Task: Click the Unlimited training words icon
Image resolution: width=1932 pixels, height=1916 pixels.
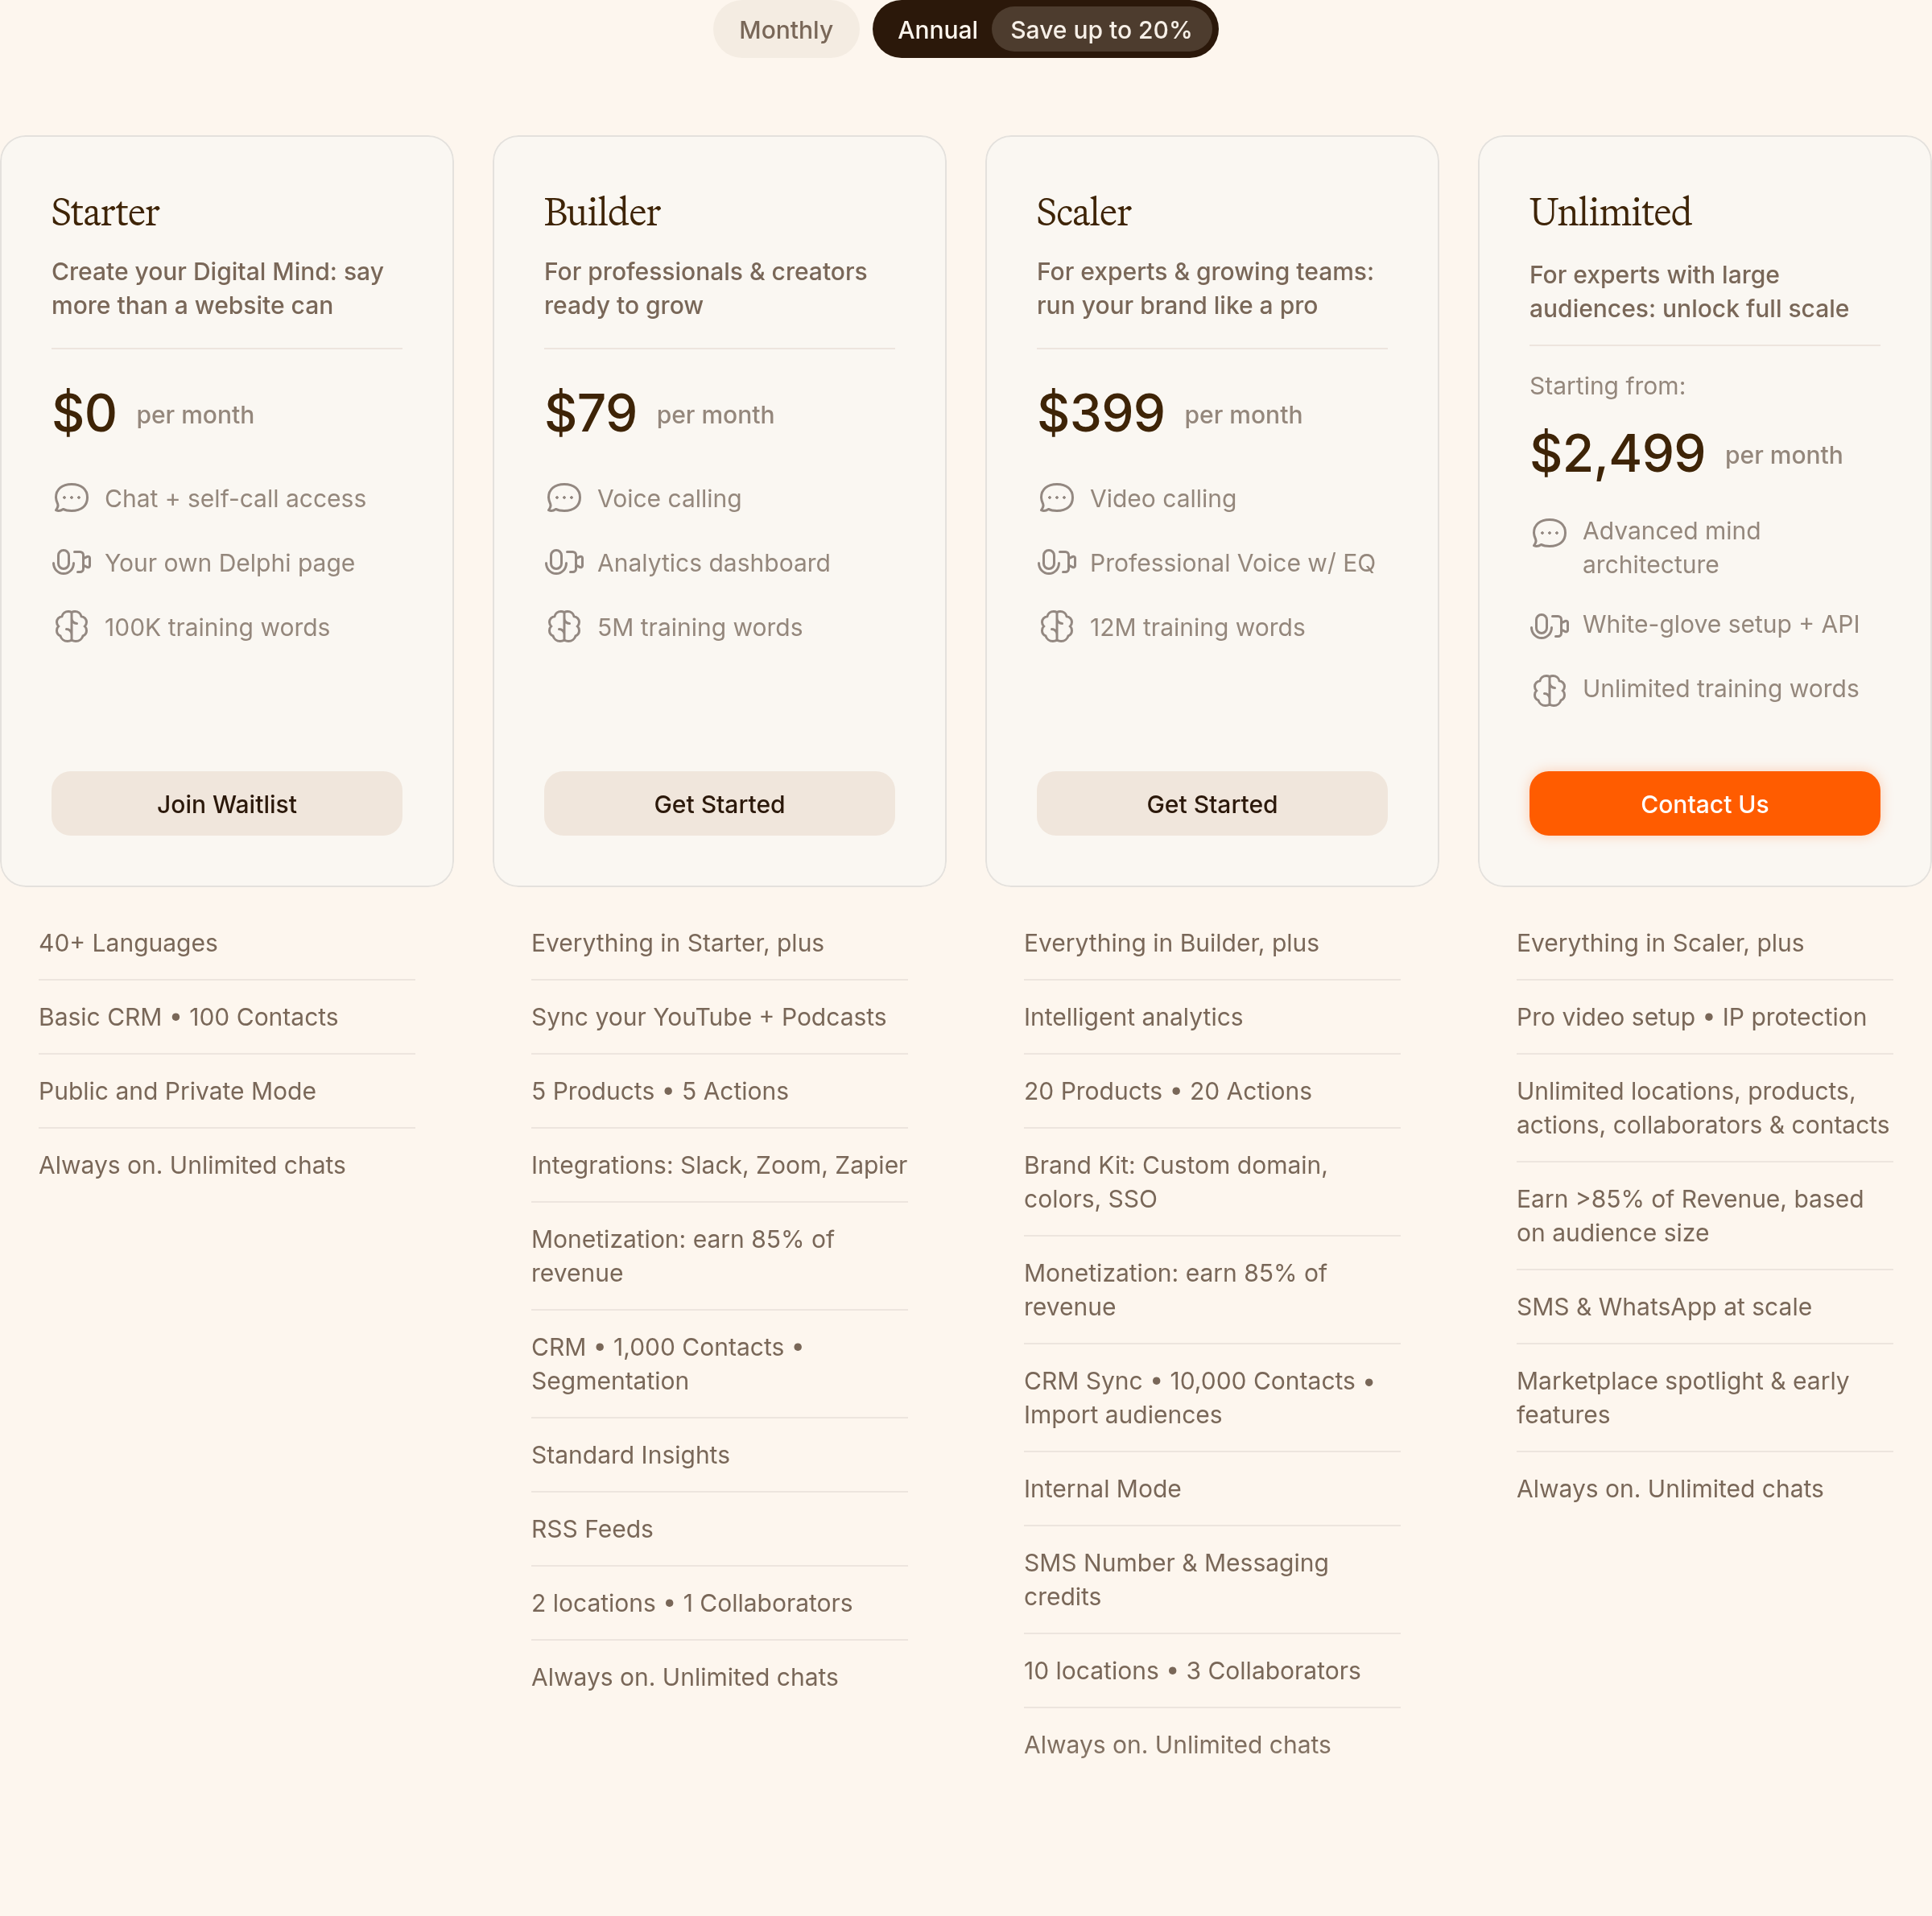Action: 1549,690
